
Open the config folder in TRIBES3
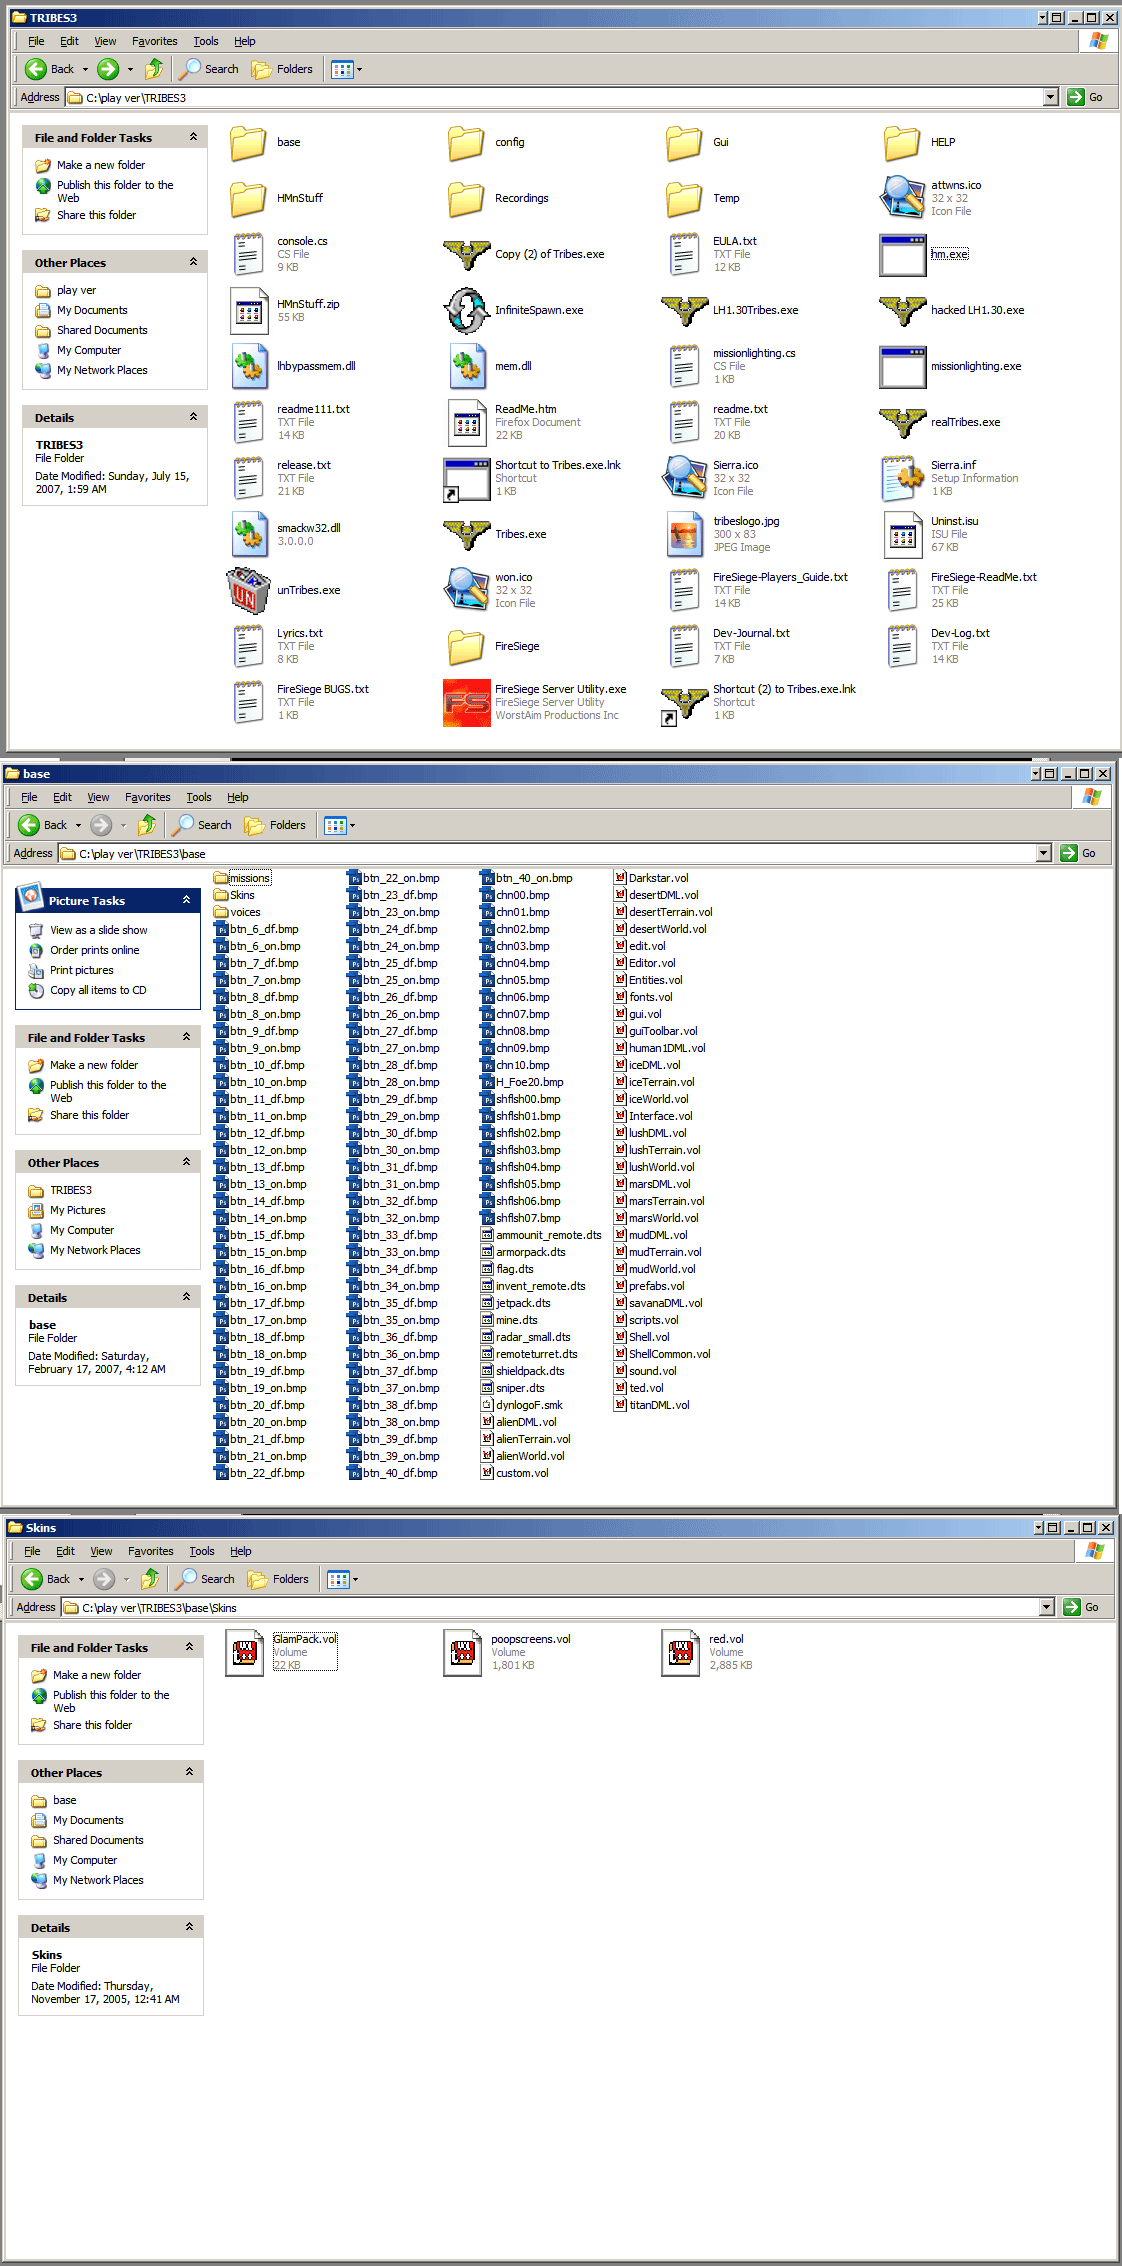click(466, 142)
